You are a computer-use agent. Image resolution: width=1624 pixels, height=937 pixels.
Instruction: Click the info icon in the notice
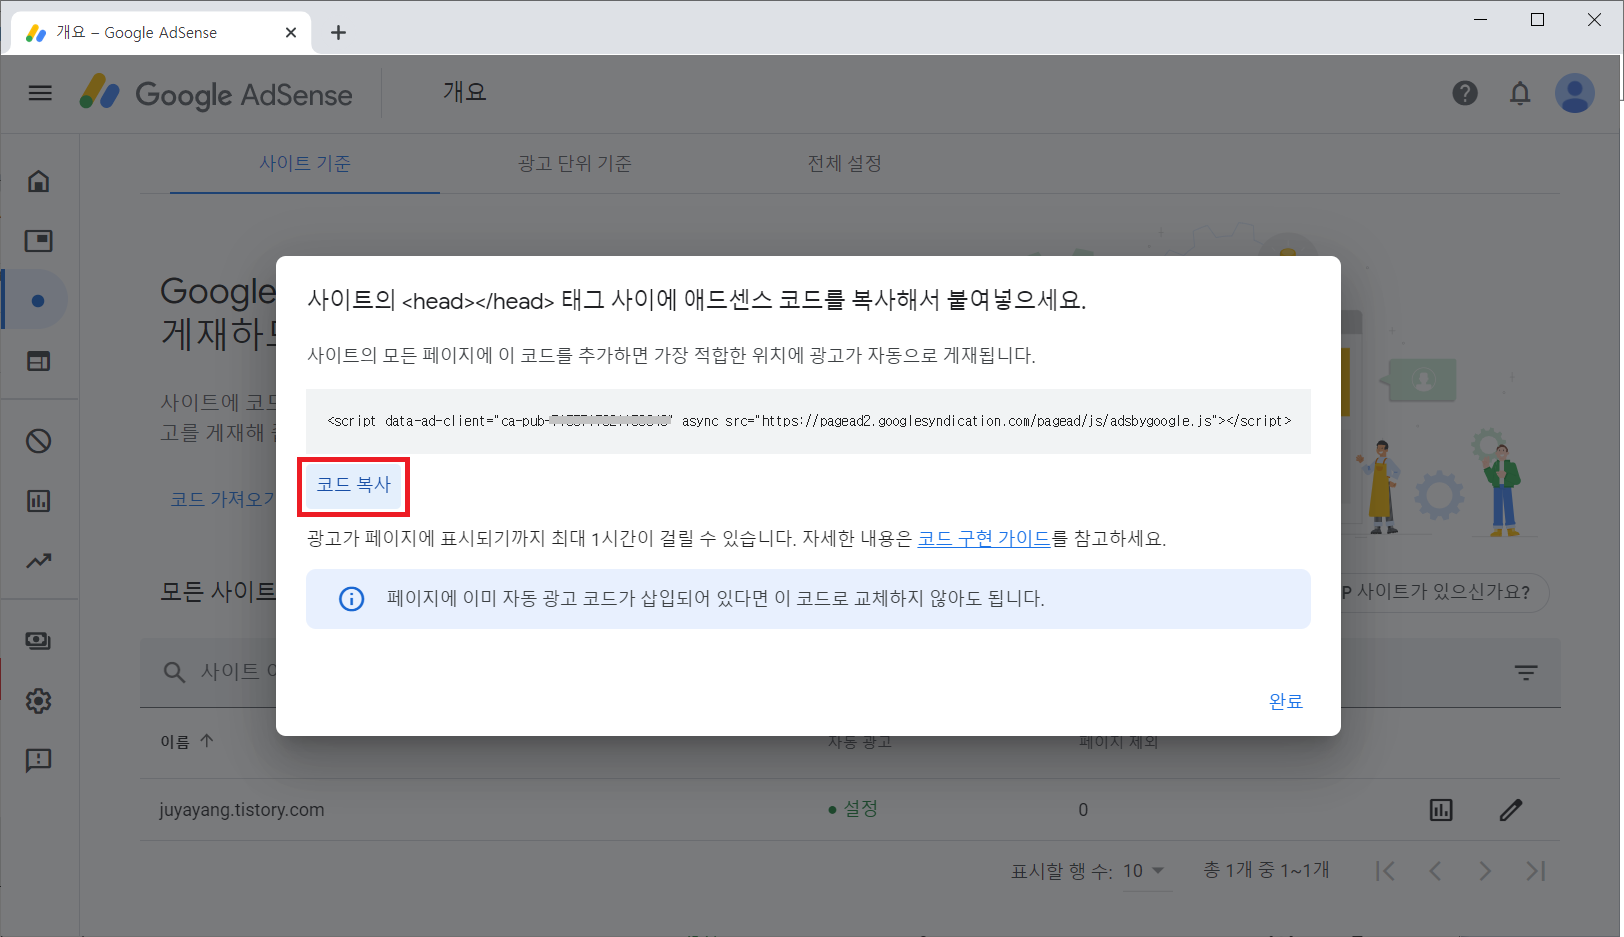(x=351, y=599)
